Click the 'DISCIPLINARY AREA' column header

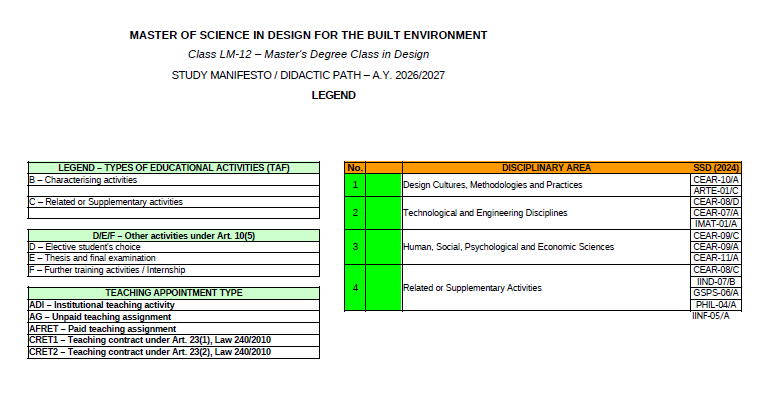(546, 168)
